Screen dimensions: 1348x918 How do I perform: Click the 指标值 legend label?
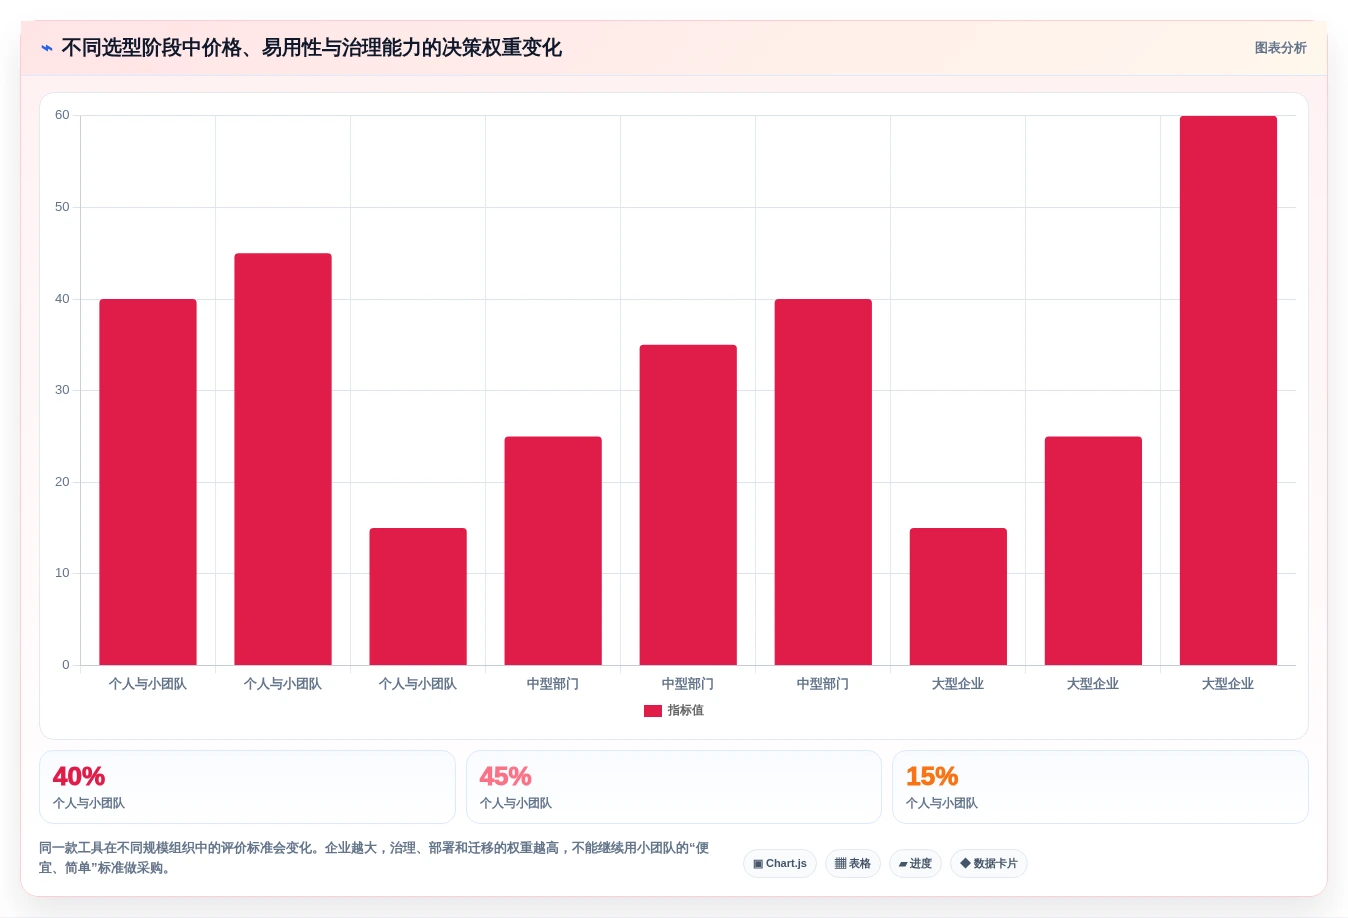[686, 711]
